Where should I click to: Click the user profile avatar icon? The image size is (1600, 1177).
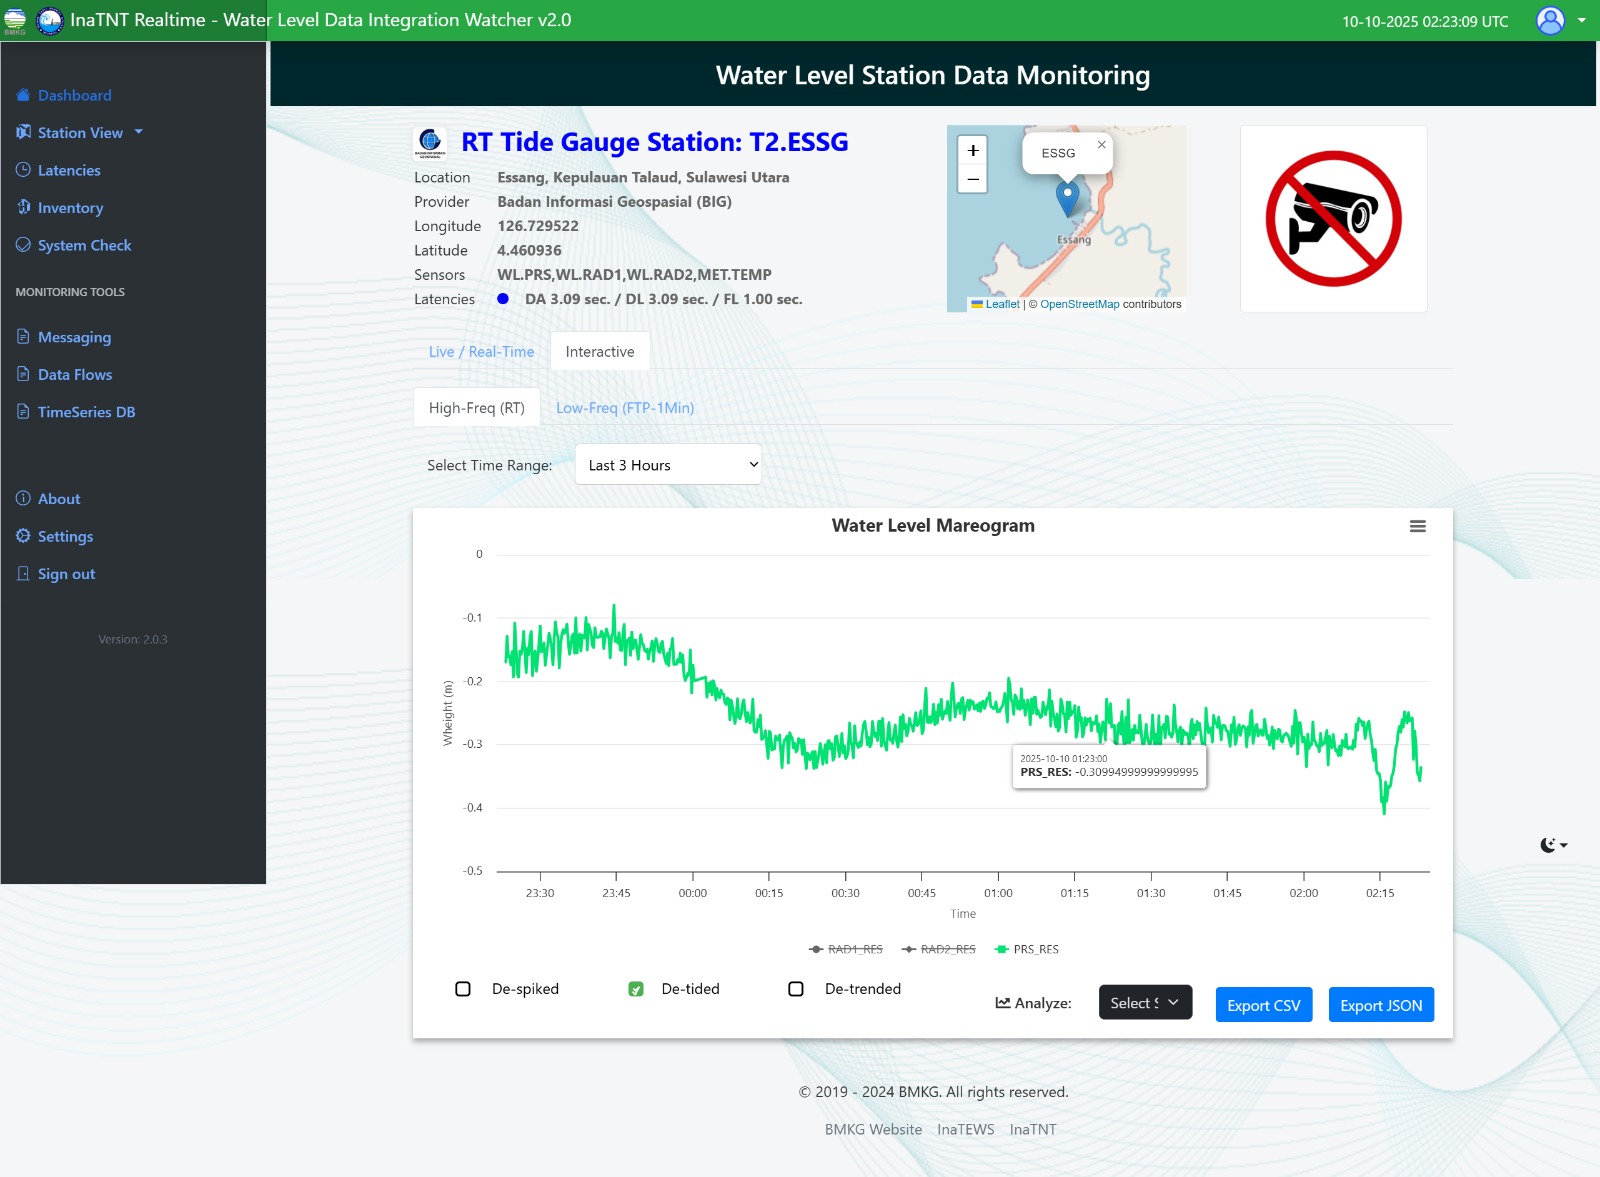[1549, 21]
